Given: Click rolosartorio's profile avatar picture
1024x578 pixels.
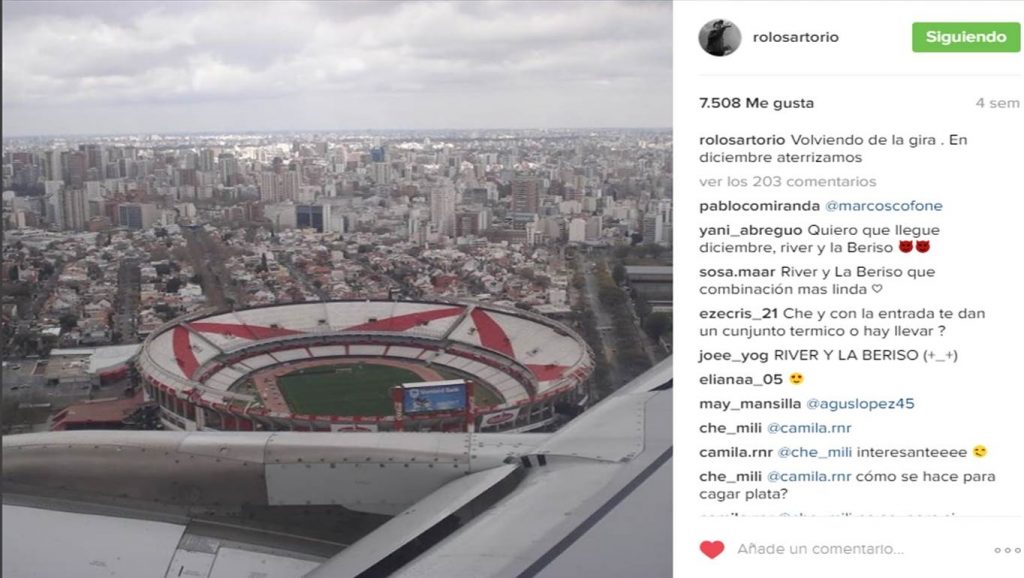Looking at the screenshot, I should [720, 37].
